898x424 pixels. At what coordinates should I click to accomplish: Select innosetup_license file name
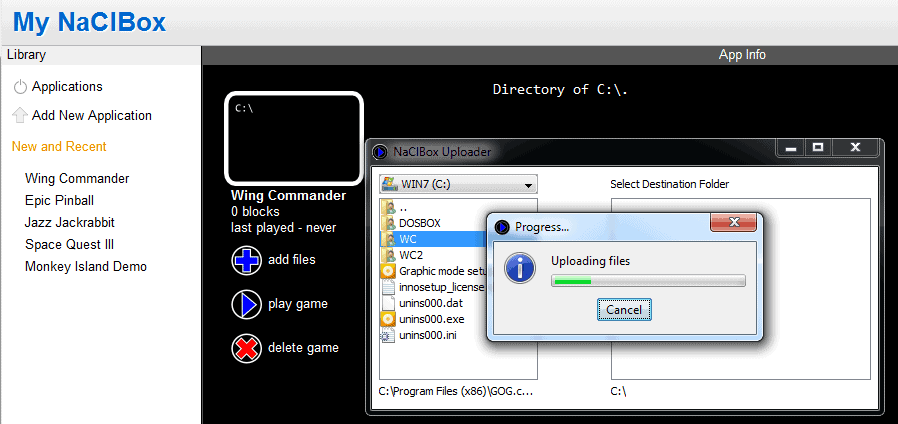[442, 287]
